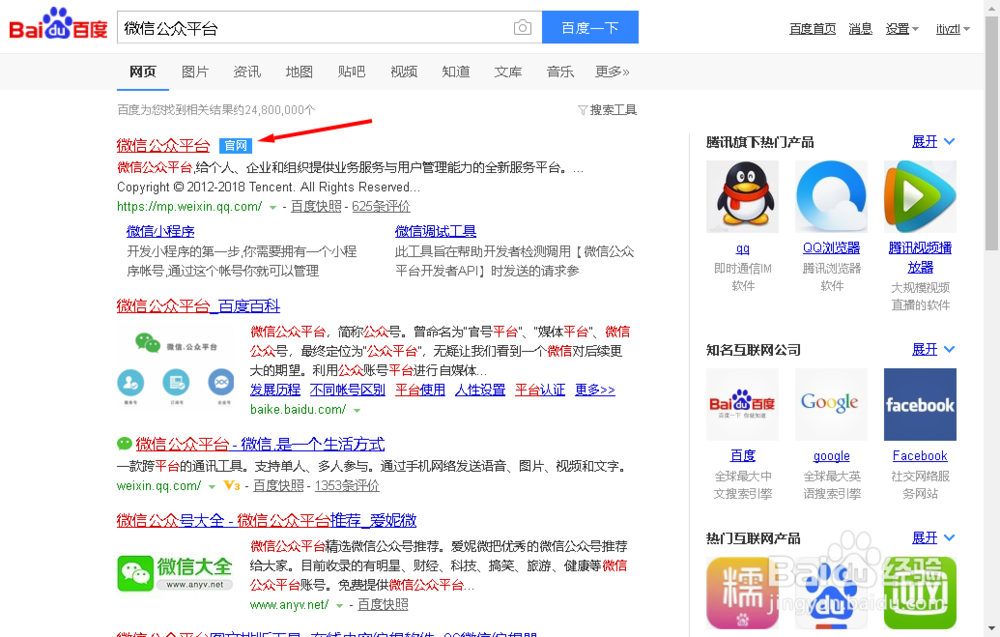Click the green WeChat icon before third result
Image resolution: width=1000 pixels, height=637 pixels.
tap(124, 443)
